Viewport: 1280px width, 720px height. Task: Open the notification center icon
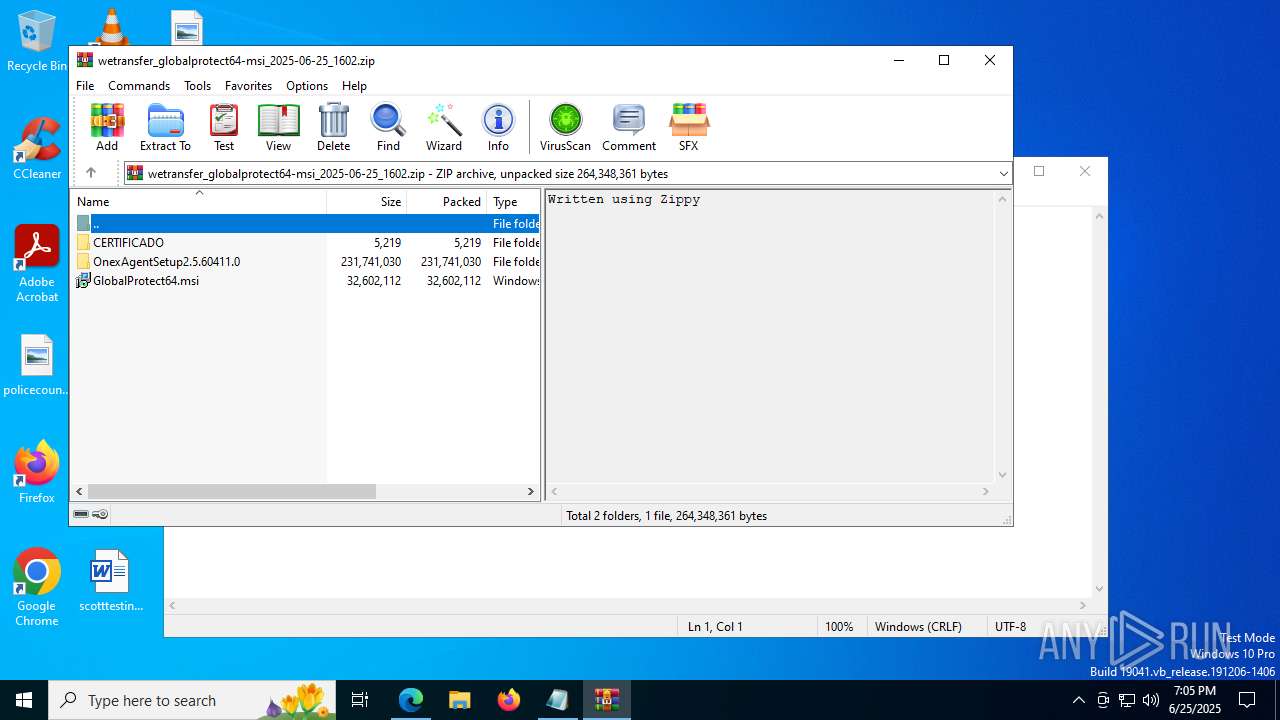1247,700
